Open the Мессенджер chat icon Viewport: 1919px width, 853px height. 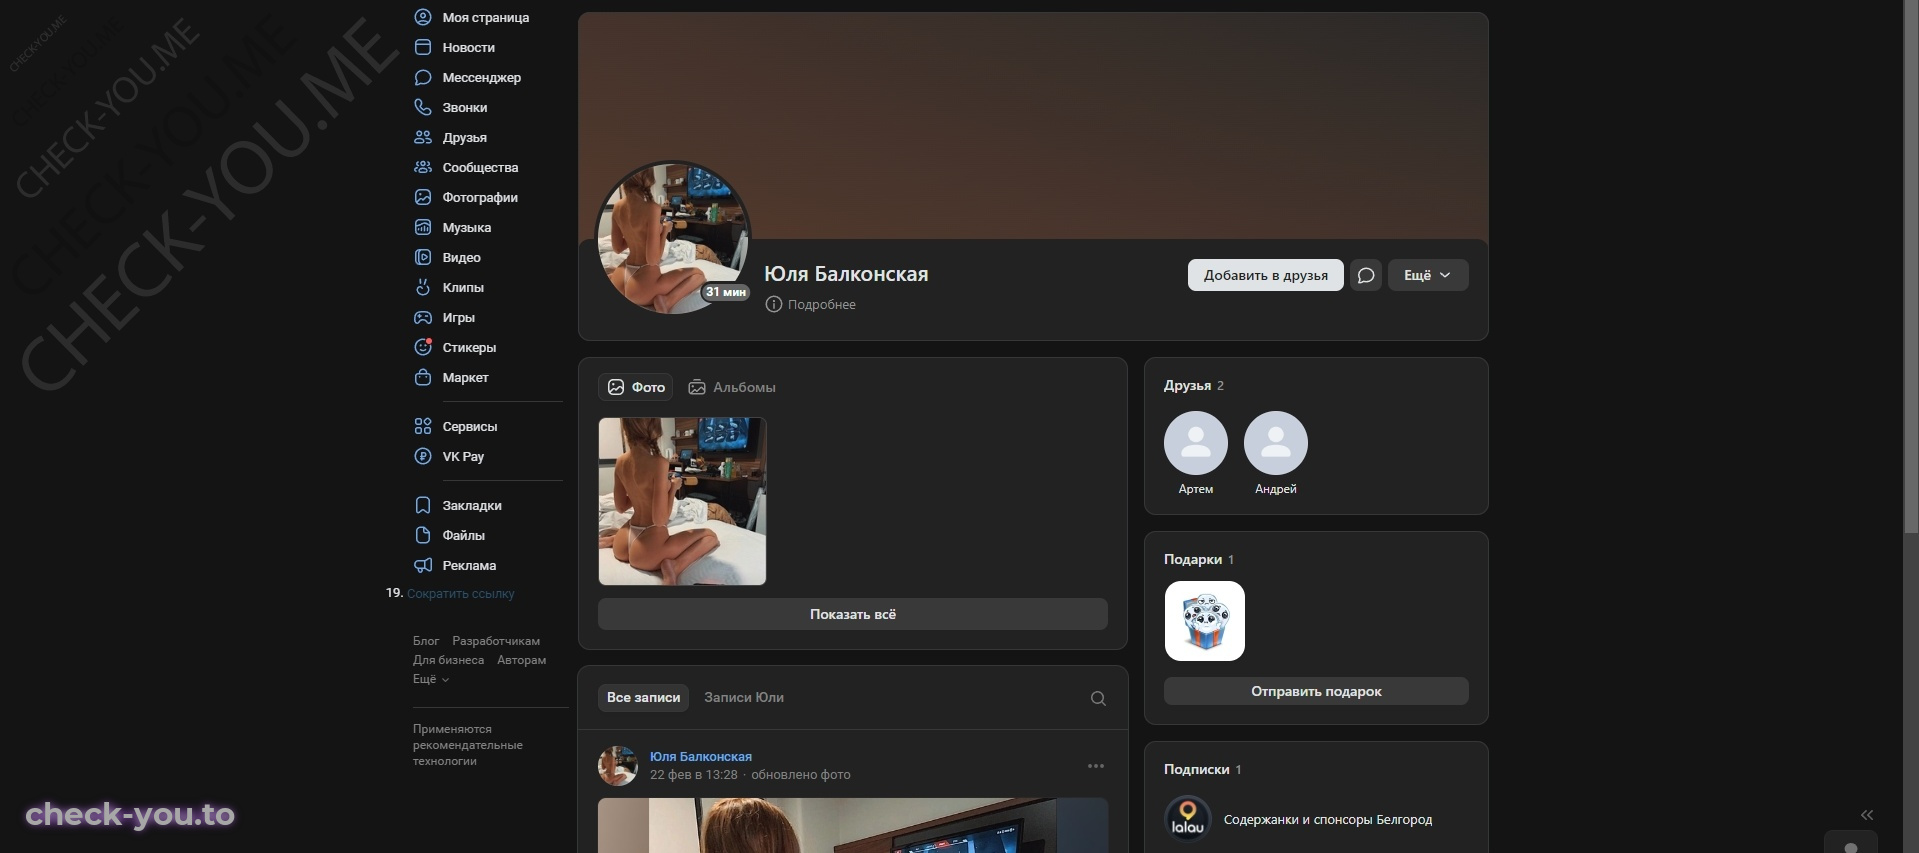(423, 77)
